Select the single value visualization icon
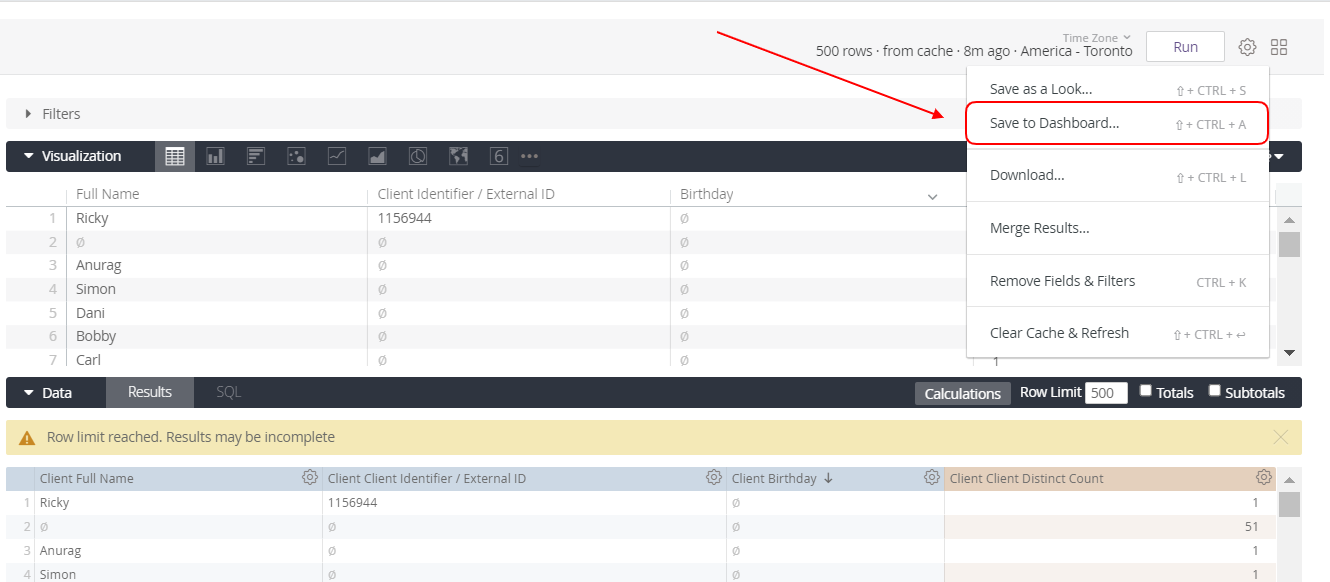The height and width of the screenshot is (582, 1330). pos(499,156)
